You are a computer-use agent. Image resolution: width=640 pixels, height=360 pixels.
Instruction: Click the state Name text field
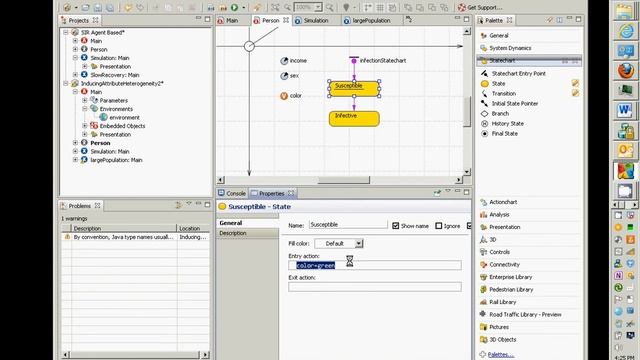click(348, 224)
